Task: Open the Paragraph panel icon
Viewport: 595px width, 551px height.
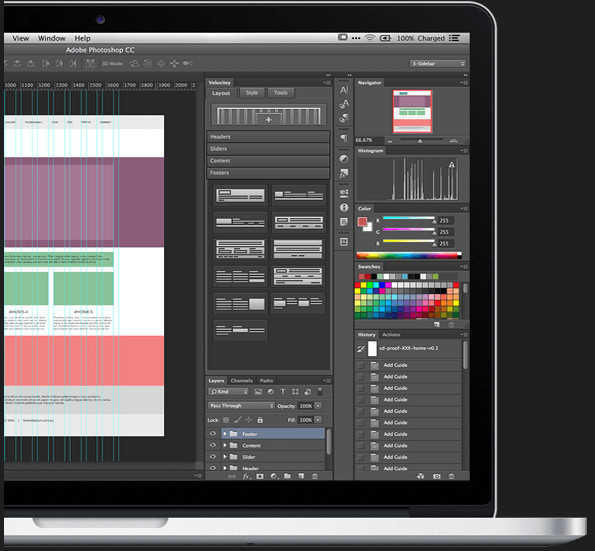Action: (x=344, y=138)
